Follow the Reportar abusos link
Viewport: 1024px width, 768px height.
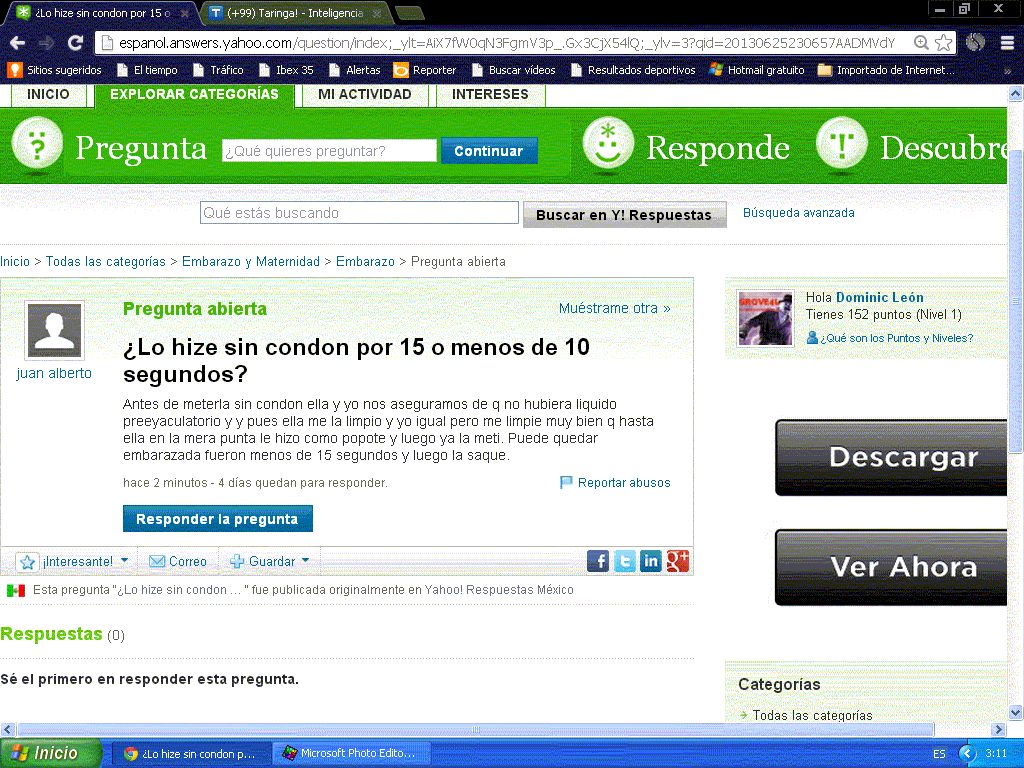pos(624,483)
